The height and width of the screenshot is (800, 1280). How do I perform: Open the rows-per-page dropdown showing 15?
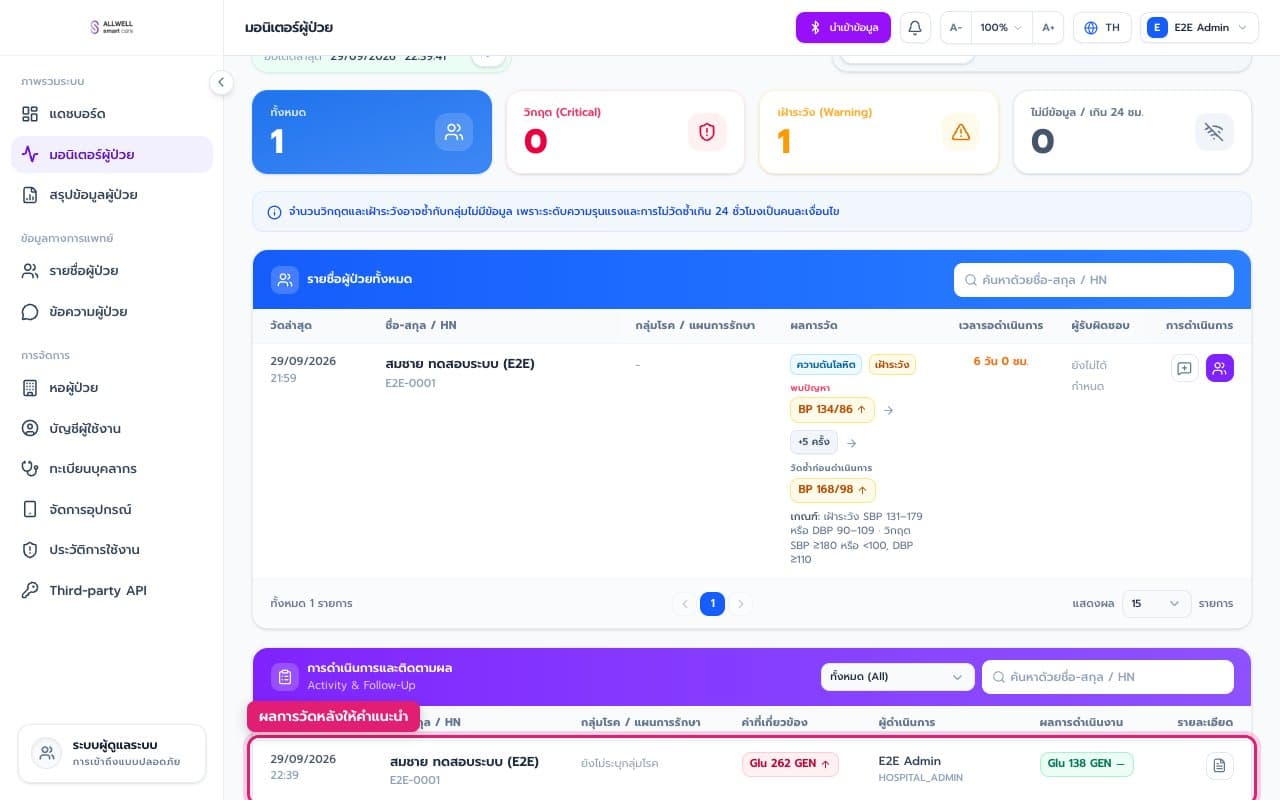(x=1156, y=604)
